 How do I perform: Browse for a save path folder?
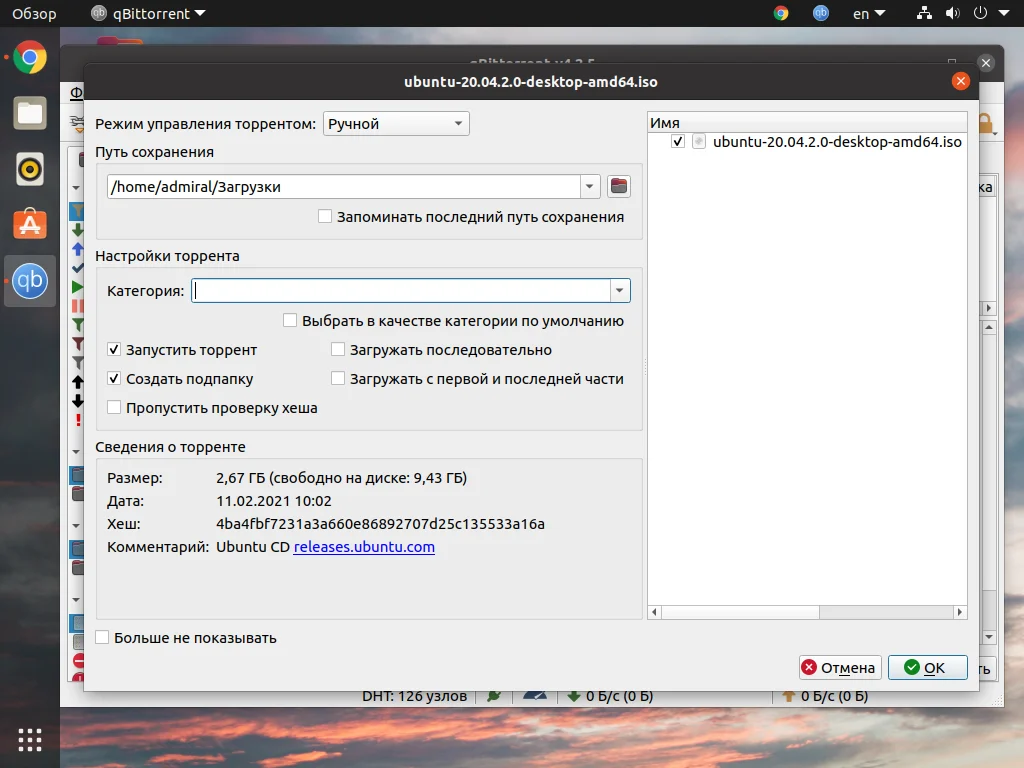click(x=618, y=186)
